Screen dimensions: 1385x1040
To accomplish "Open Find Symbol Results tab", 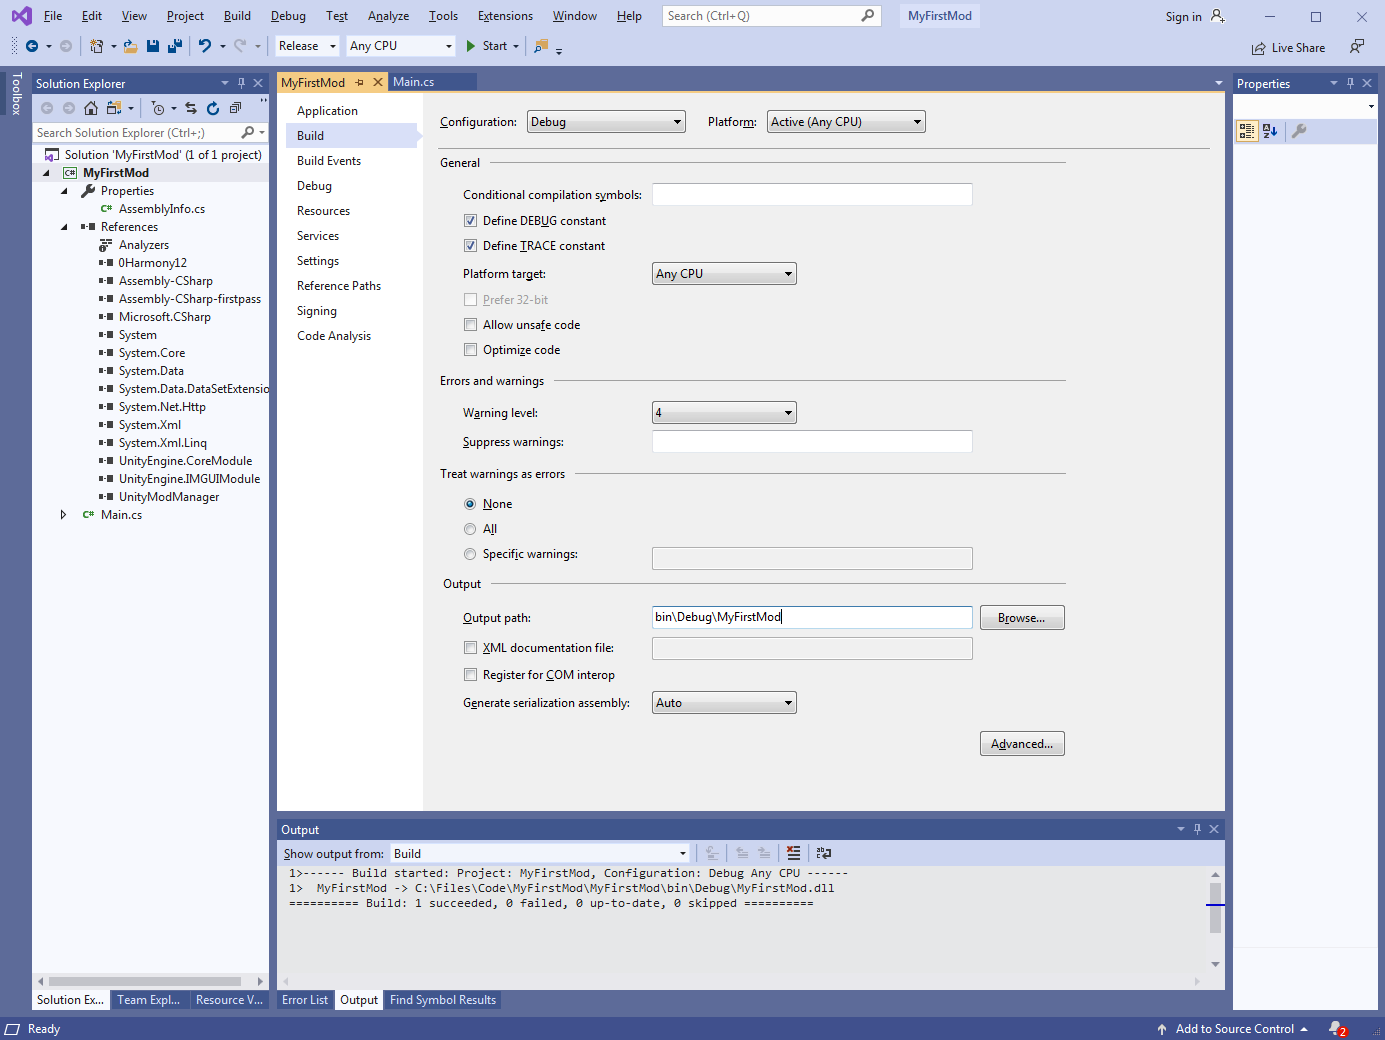I will click(x=443, y=1000).
